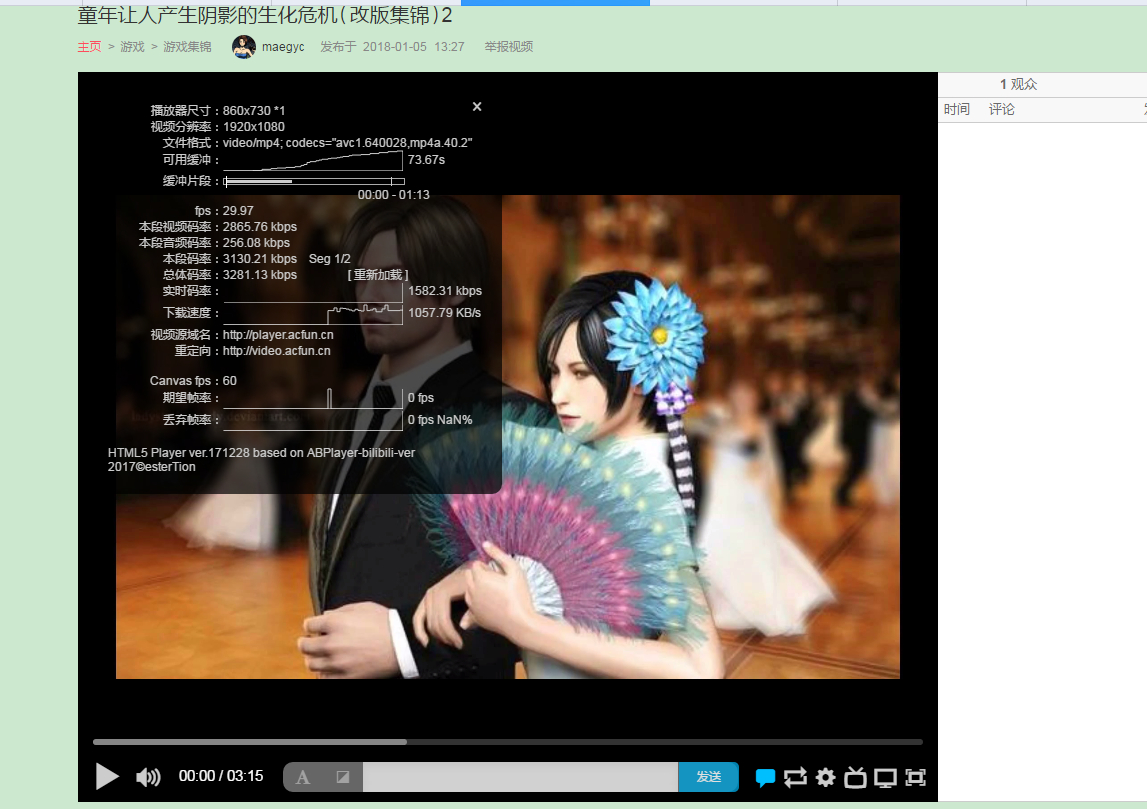This screenshot has width=1147, height=809.
Task: Click the 1920x1080 video resolution value
Action: coord(254,127)
